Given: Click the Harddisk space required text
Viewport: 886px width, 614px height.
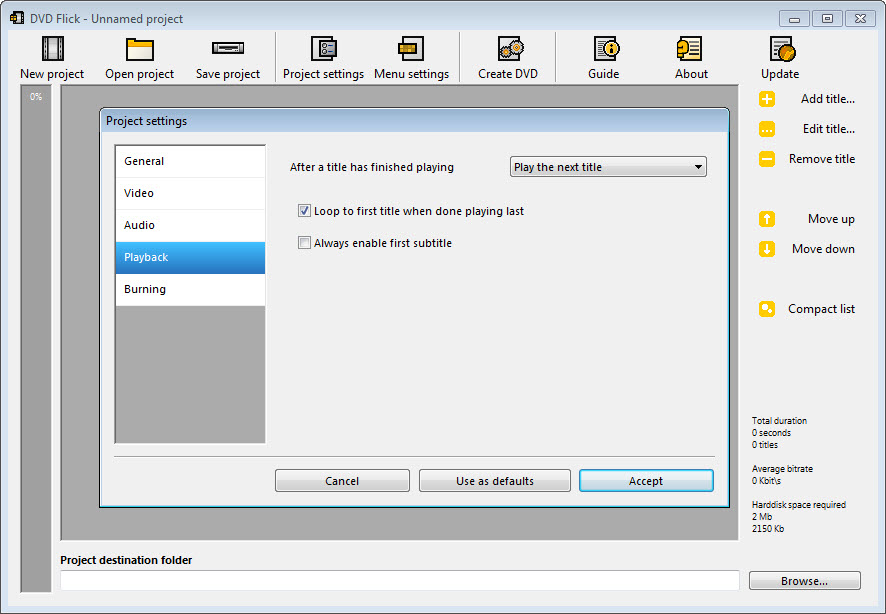Looking at the screenshot, I should tap(798, 505).
